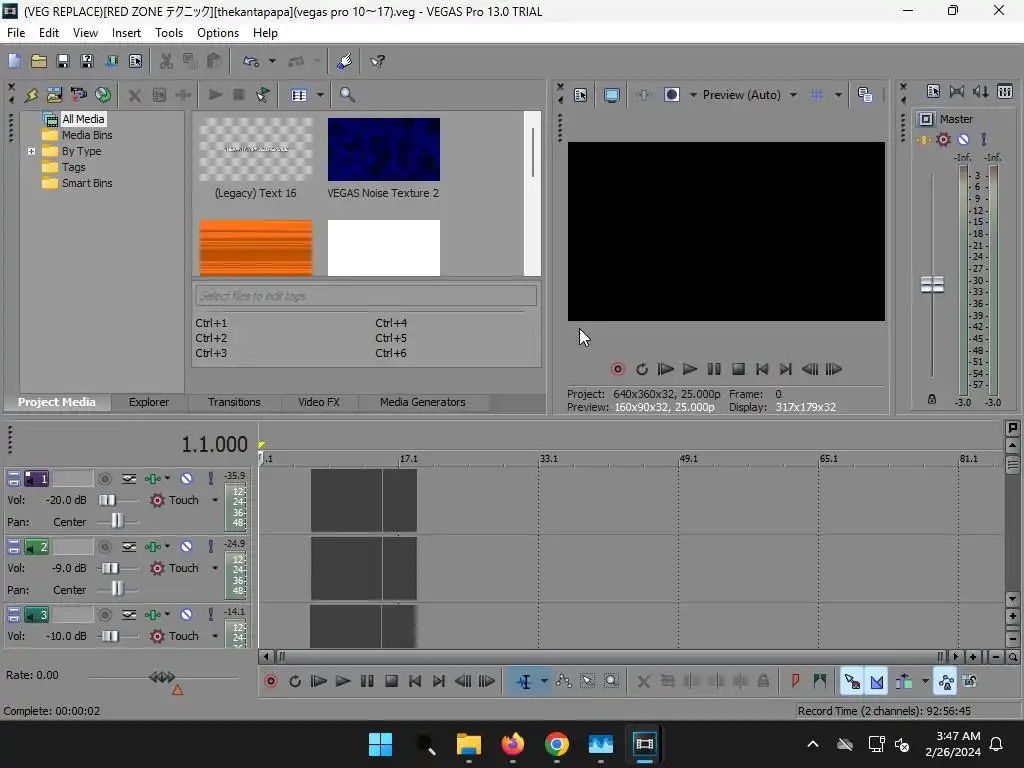Viewport: 1024px width, 768px height.
Task: Open the Preview (Auto) quality dropdown
Action: tap(793, 95)
